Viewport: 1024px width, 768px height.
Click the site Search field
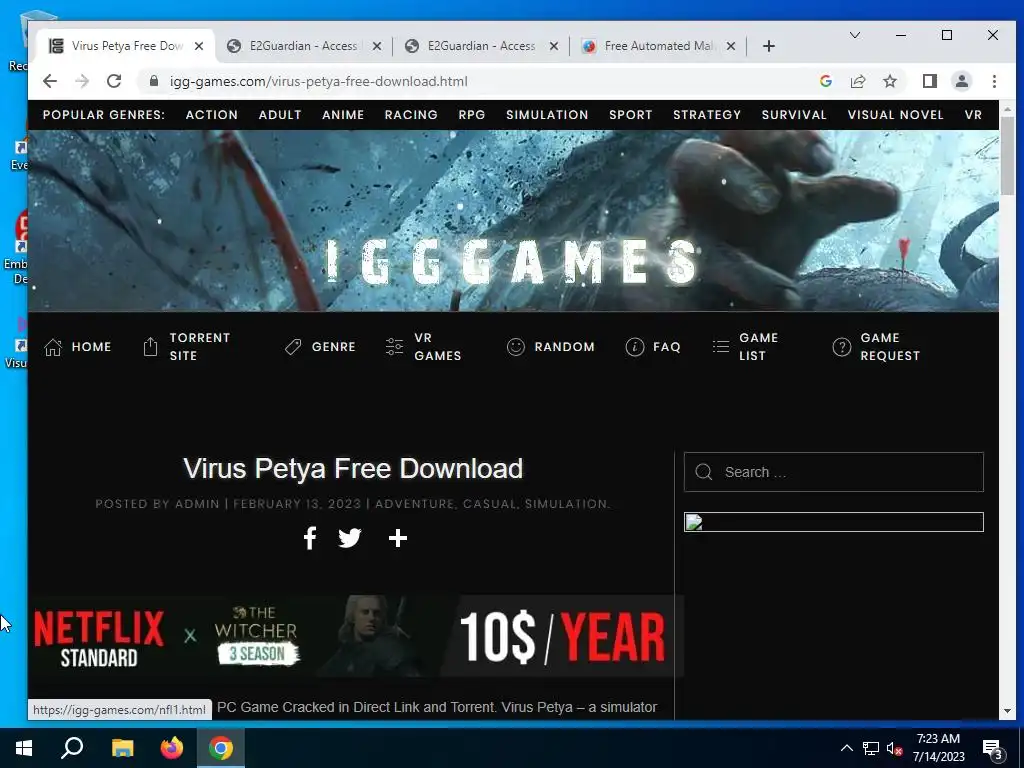coord(833,472)
